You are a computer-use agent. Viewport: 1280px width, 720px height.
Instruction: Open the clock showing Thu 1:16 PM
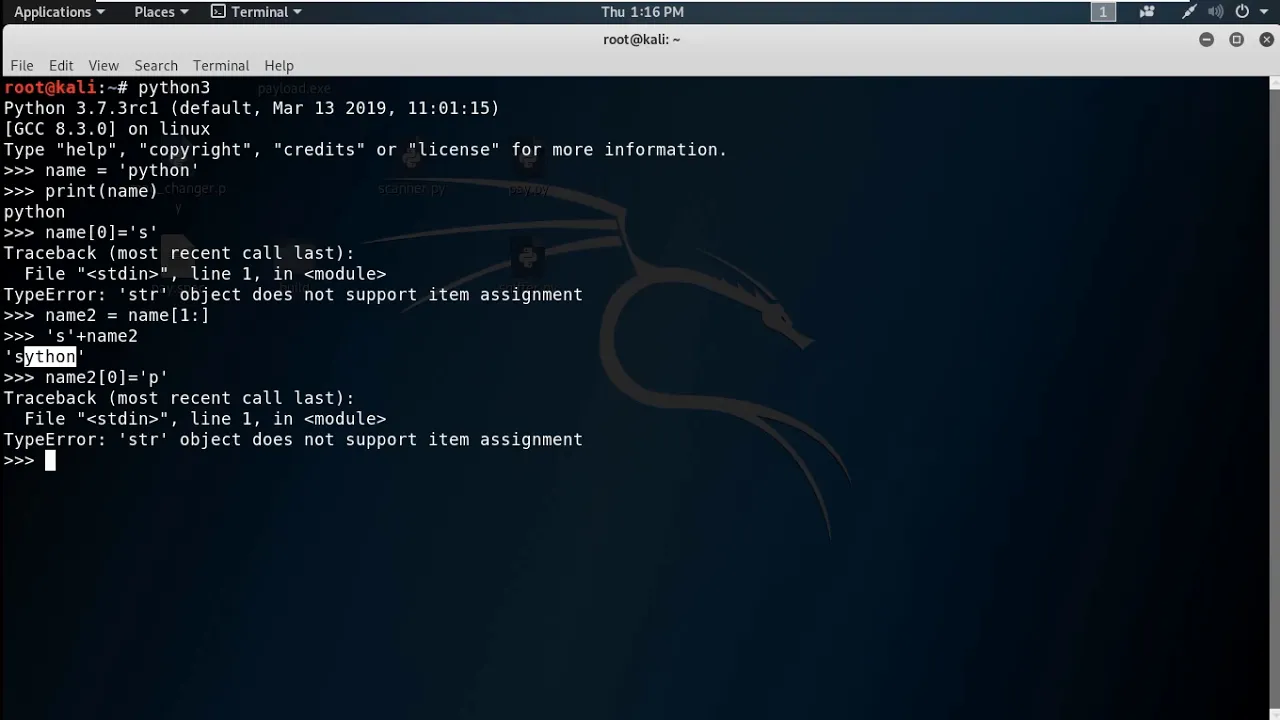(x=642, y=12)
